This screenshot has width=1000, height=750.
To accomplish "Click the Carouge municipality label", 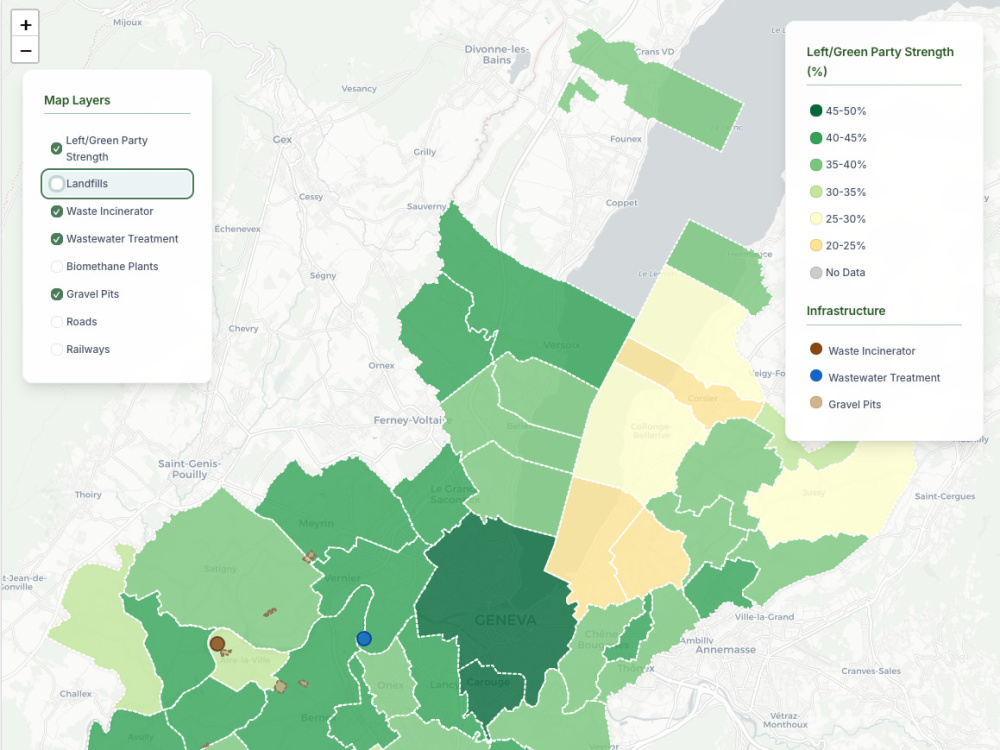I will (x=488, y=682).
